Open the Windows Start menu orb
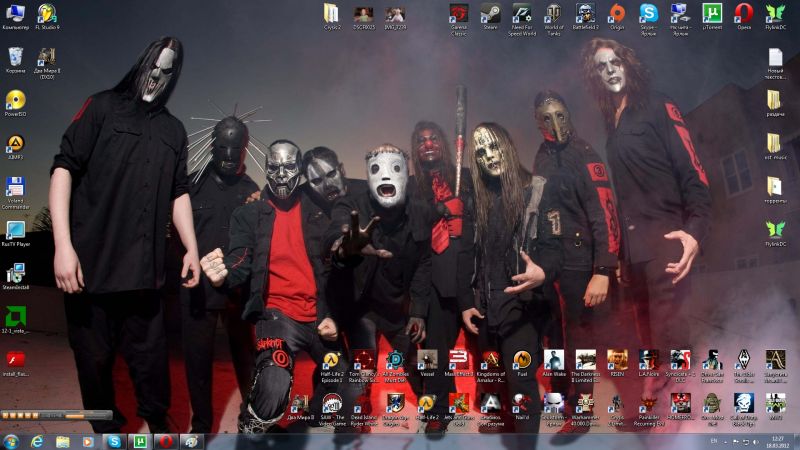800x450 pixels. pyautogui.click(x=11, y=442)
